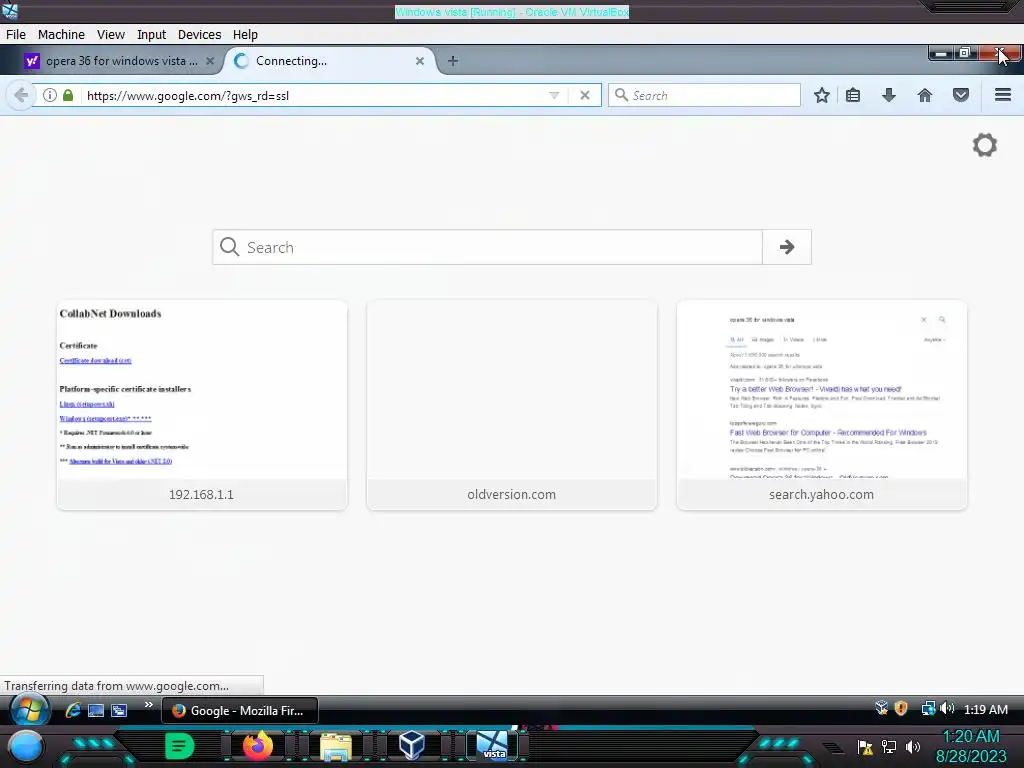
Task: Launch Internet Explorer from quick launch
Action: [x=72, y=710]
